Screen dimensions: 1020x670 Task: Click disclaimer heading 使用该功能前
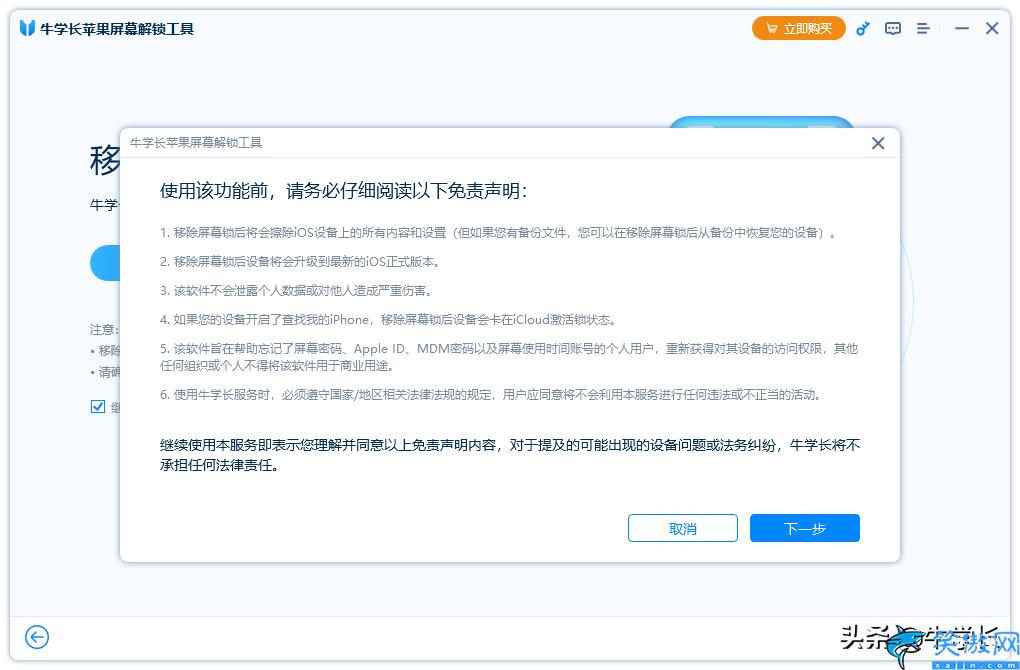343,191
